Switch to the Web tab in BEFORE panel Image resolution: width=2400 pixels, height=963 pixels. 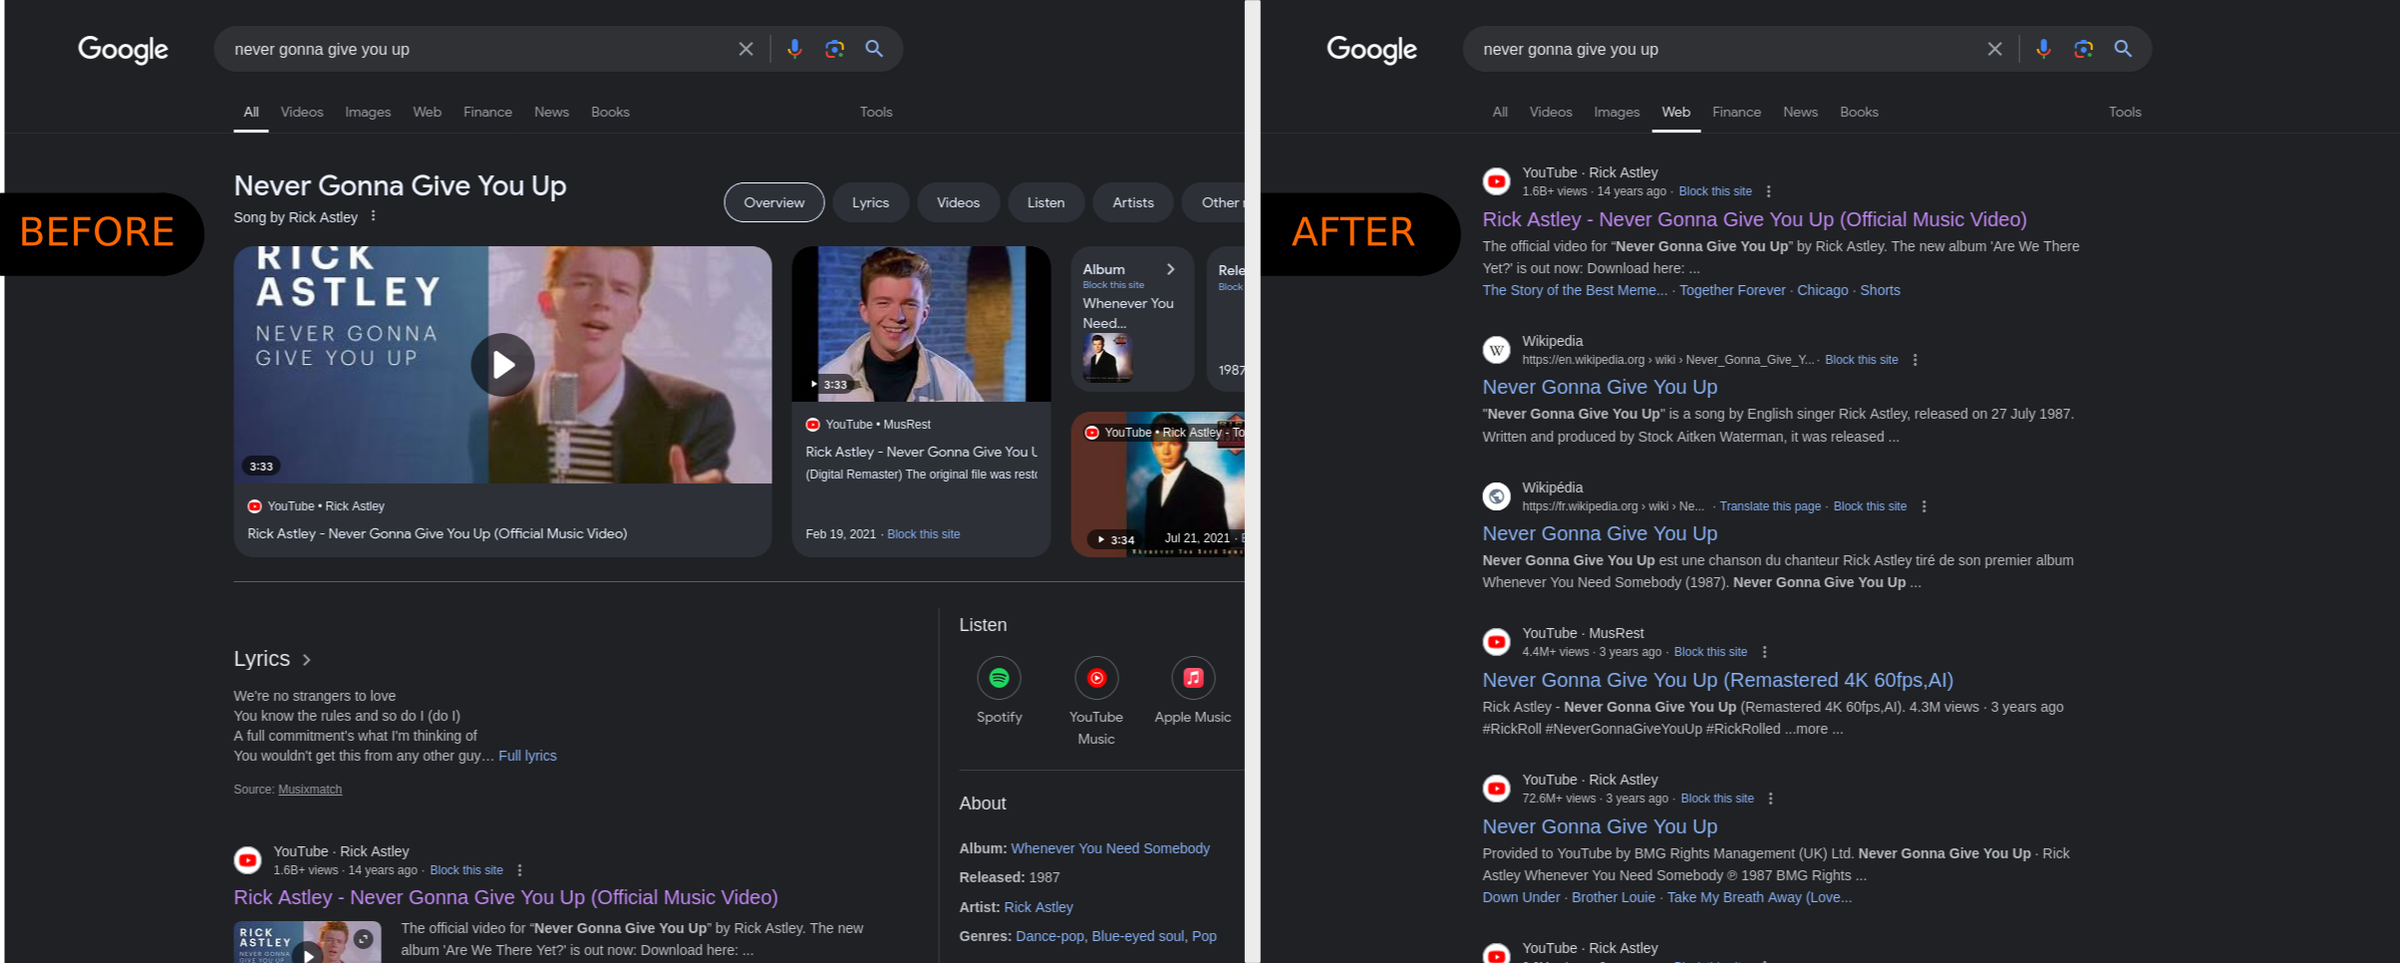tap(427, 112)
